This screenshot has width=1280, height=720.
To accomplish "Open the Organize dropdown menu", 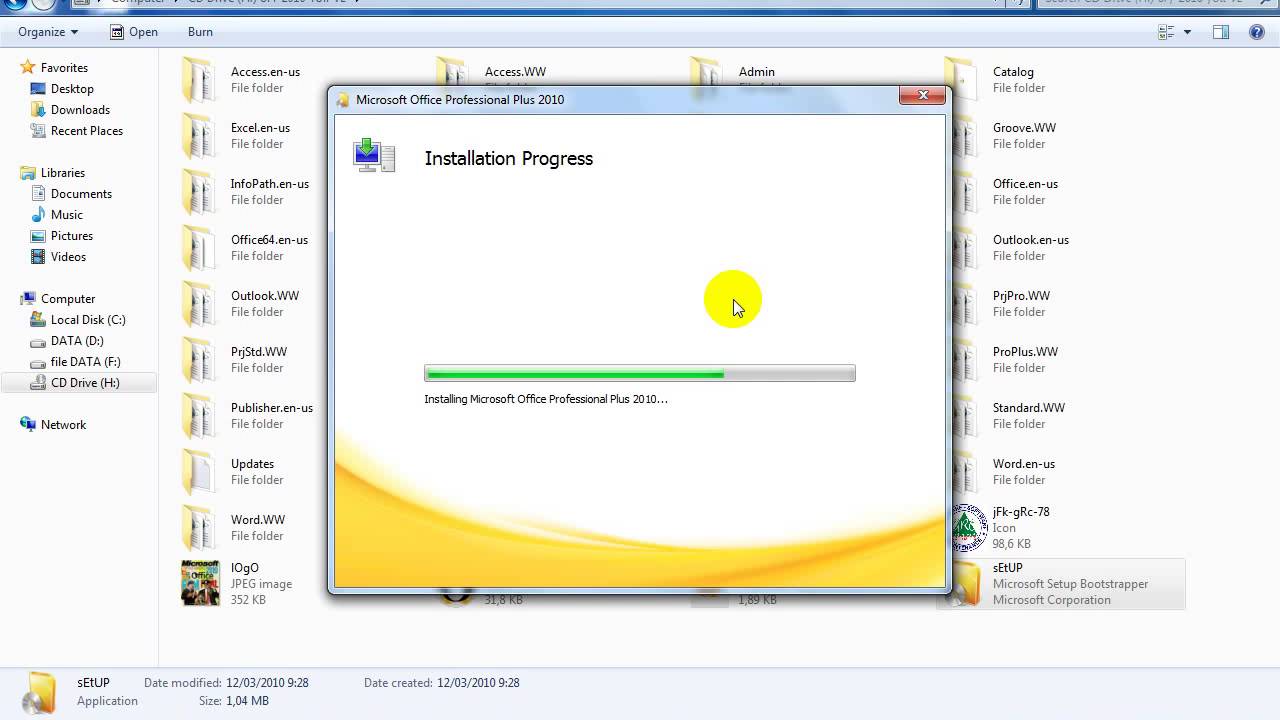I will [x=48, y=32].
